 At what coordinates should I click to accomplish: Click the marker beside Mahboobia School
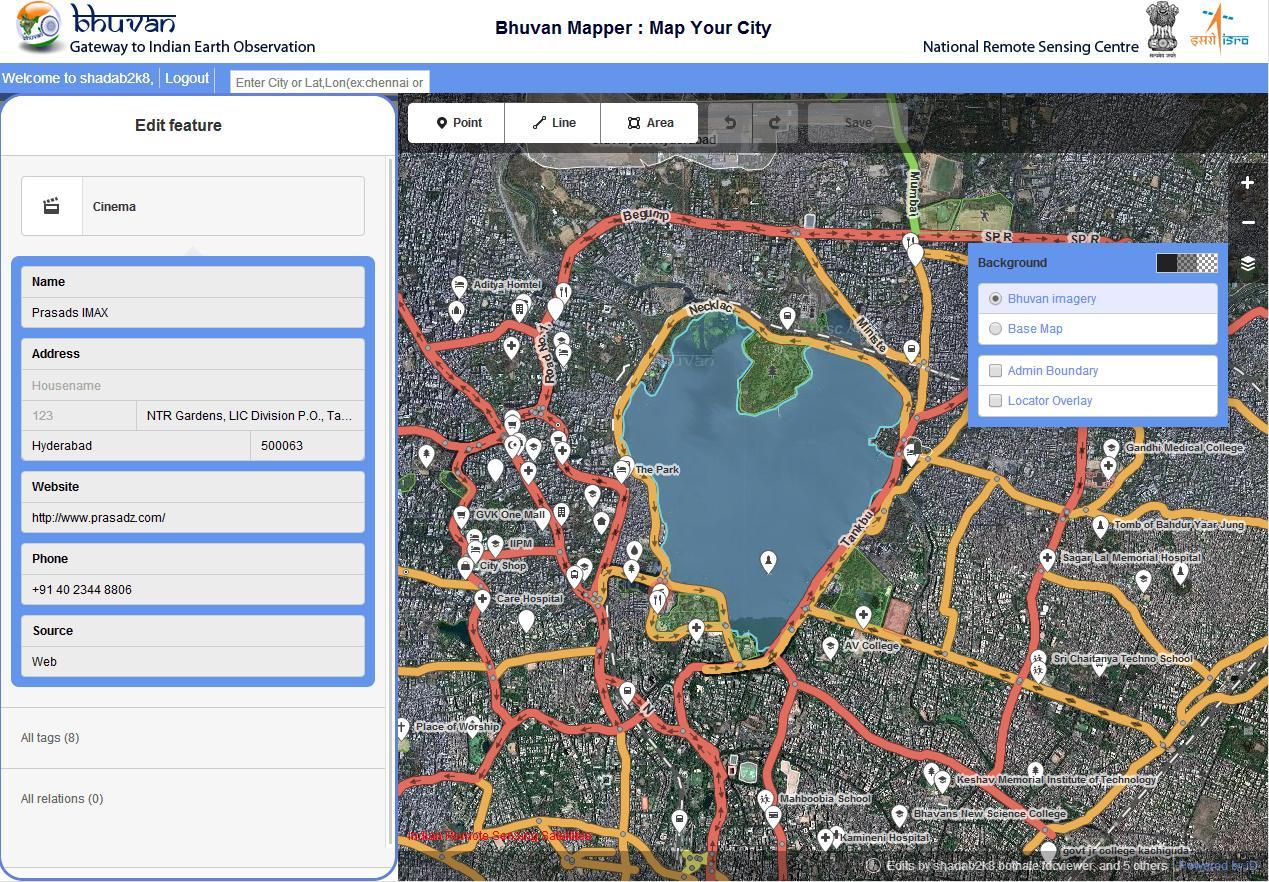click(x=765, y=800)
